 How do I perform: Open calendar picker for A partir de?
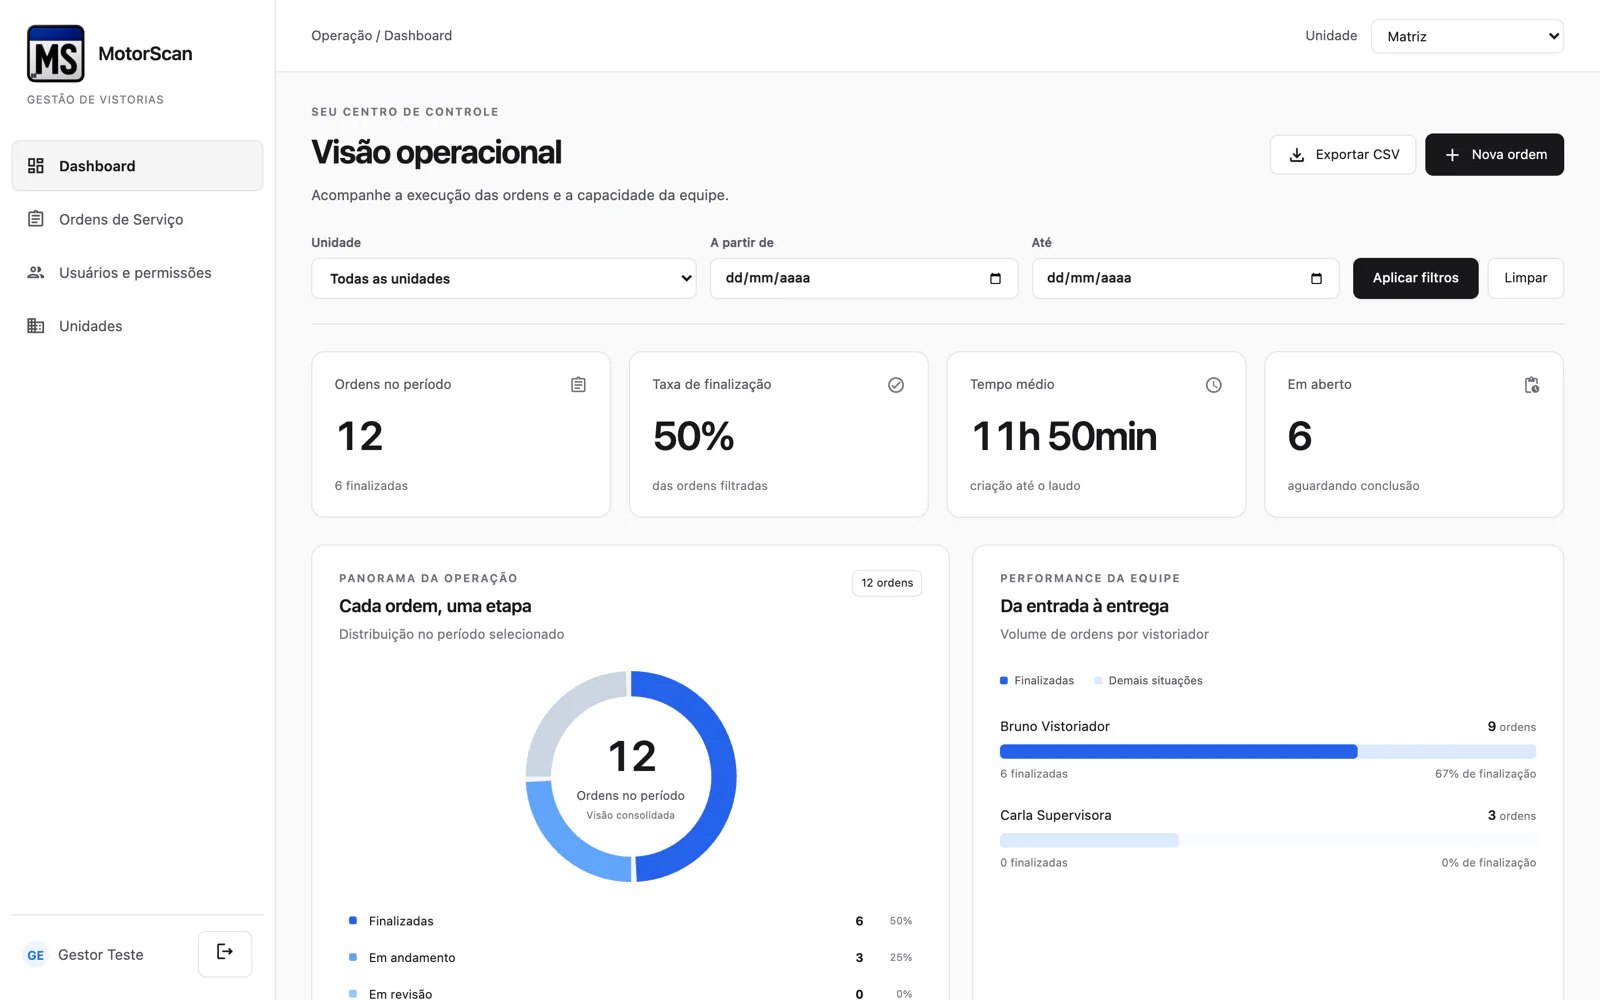pyautogui.click(x=995, y=279)
